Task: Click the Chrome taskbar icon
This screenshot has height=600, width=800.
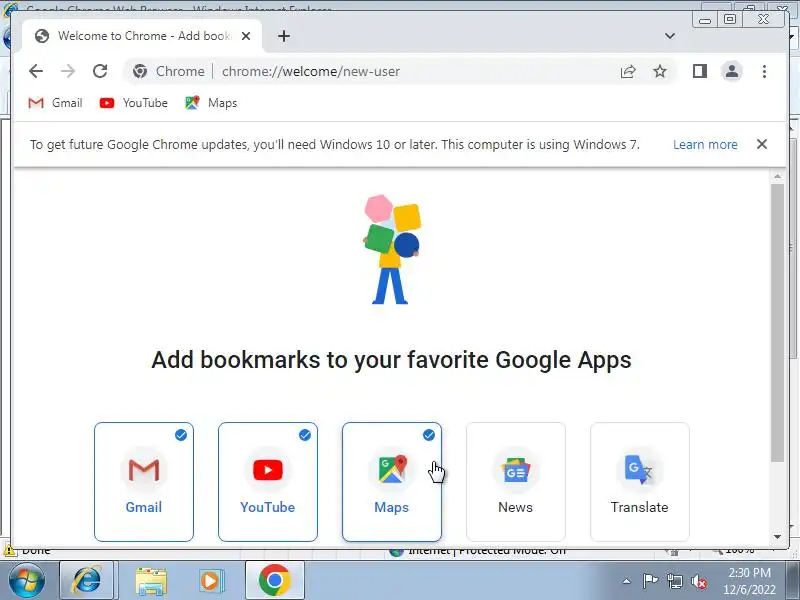Action: tap(274, 581)
